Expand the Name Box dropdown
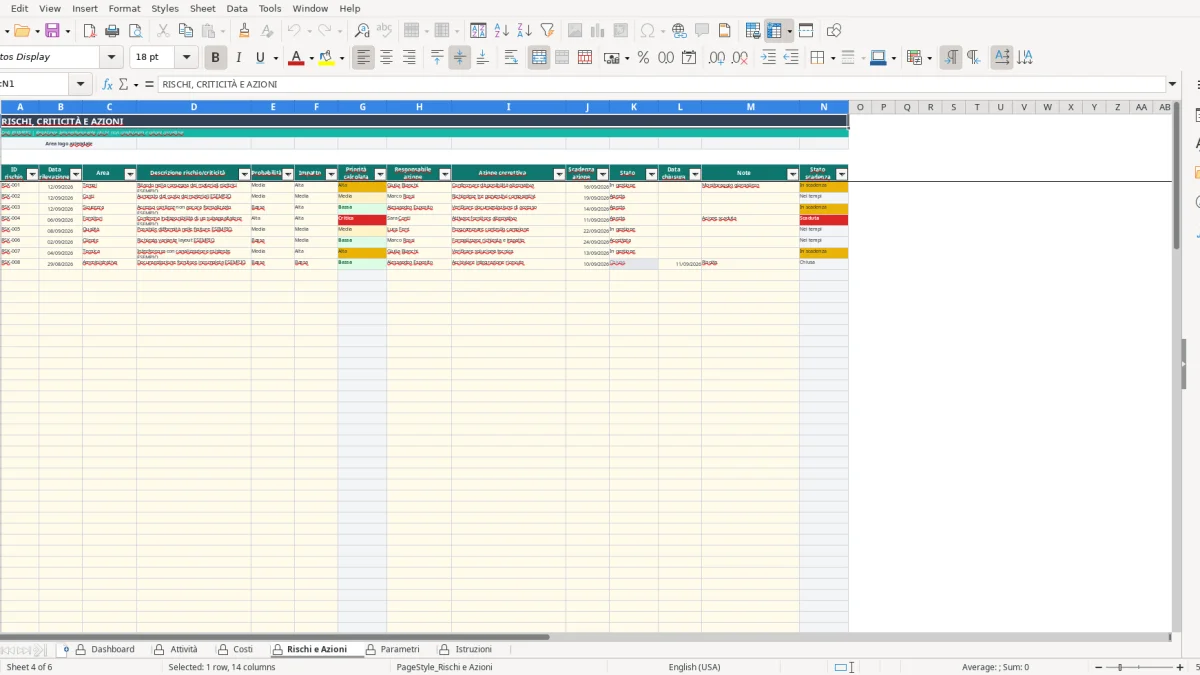 81,85
